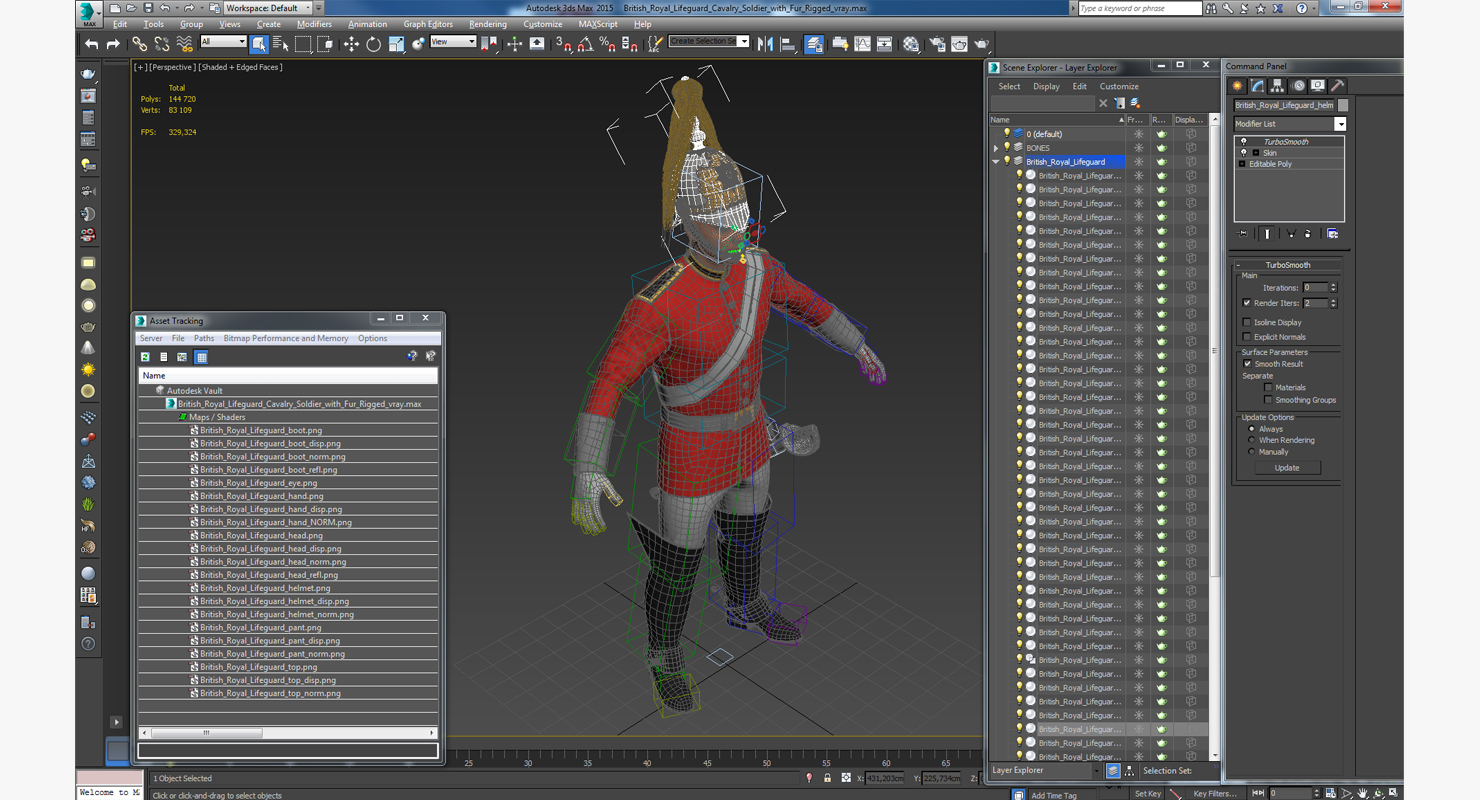Click the Redo arrow in main toolbar
1480x800 pixels.
coord(113,44)
